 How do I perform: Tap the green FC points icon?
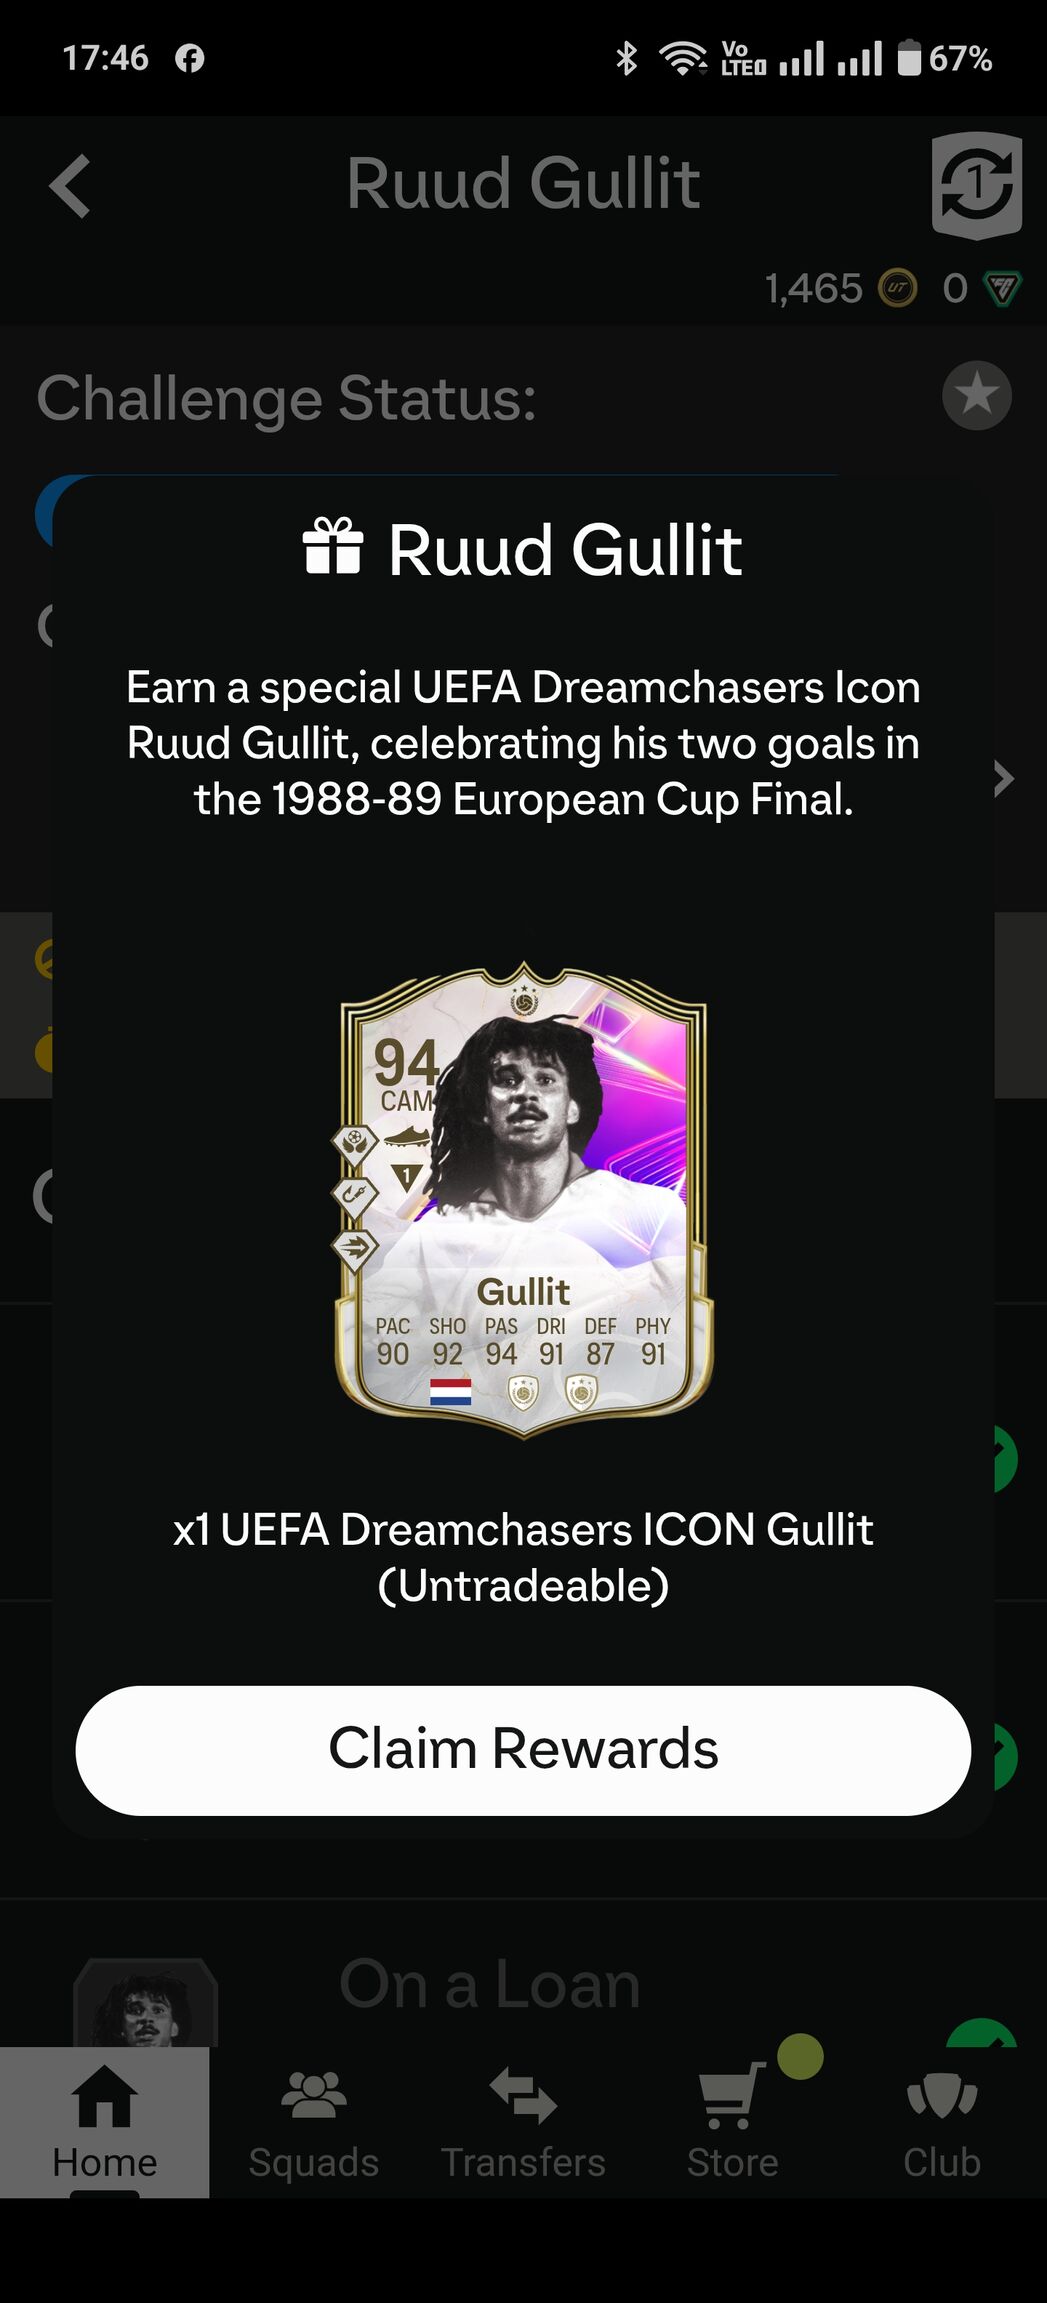click(1002, 289)
